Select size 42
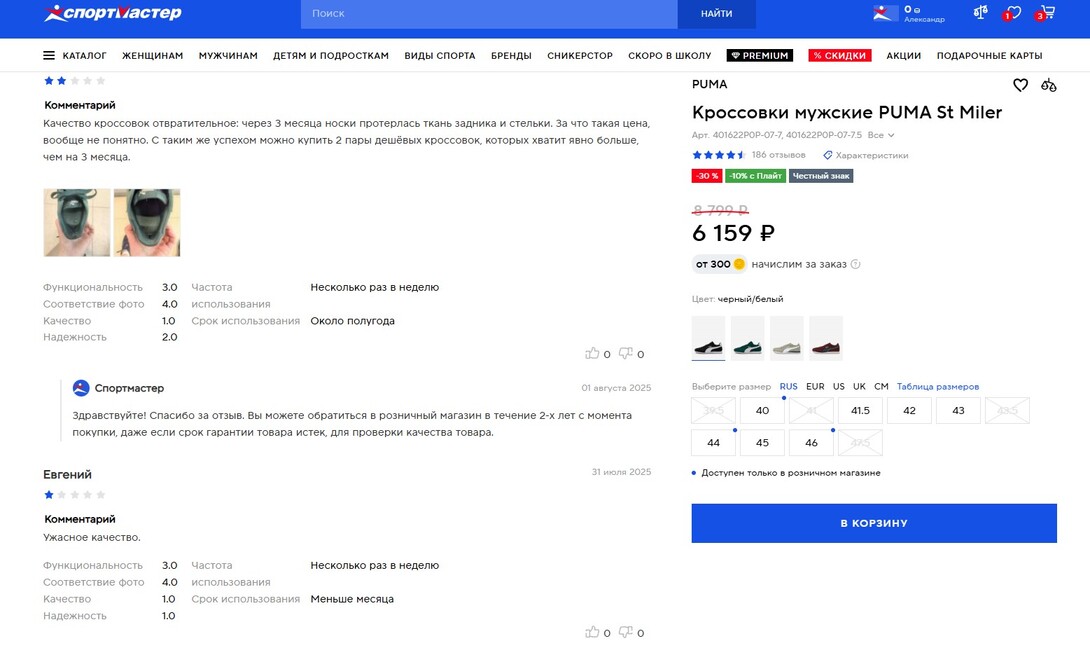1090x648 pixels. coord(909,411)
